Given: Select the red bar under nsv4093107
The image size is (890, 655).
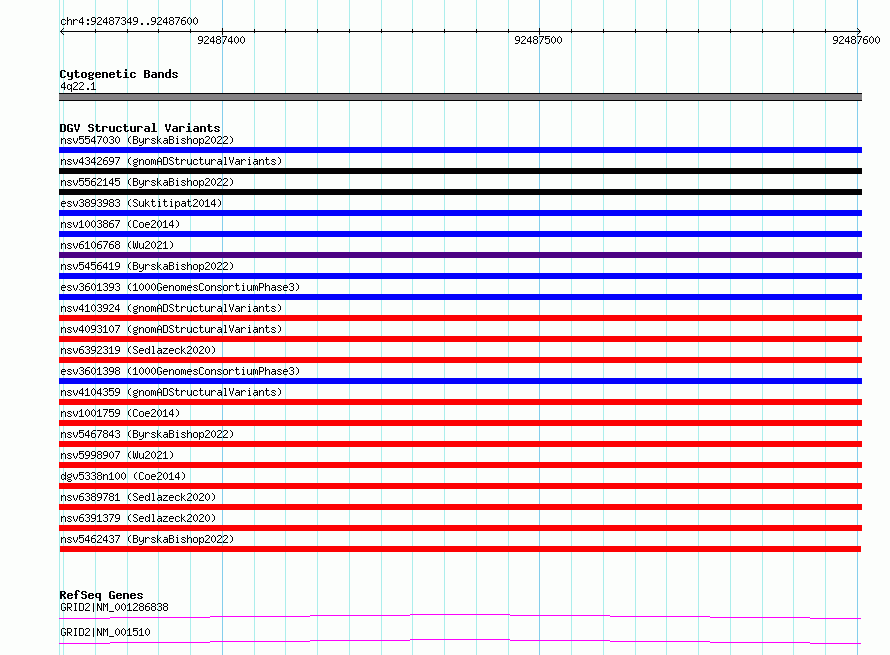Looking at the screenshot, I should pos(460,339).
